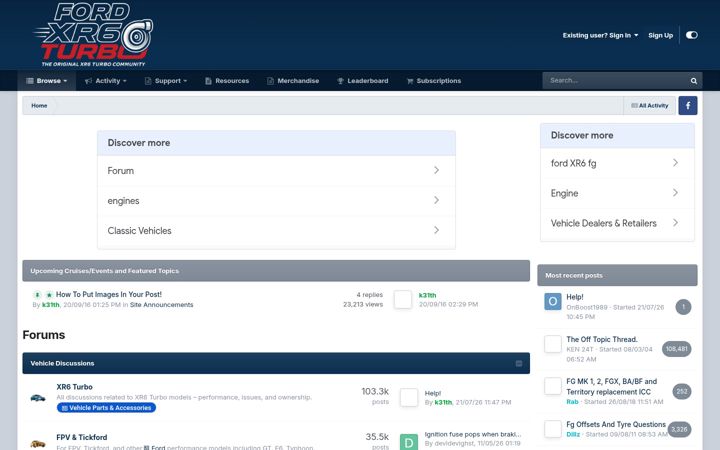Screen dimensions: 720x450
Task: Open FG MK 1, 2, FGX replacement ICC topic
Action: coord(611,387)
